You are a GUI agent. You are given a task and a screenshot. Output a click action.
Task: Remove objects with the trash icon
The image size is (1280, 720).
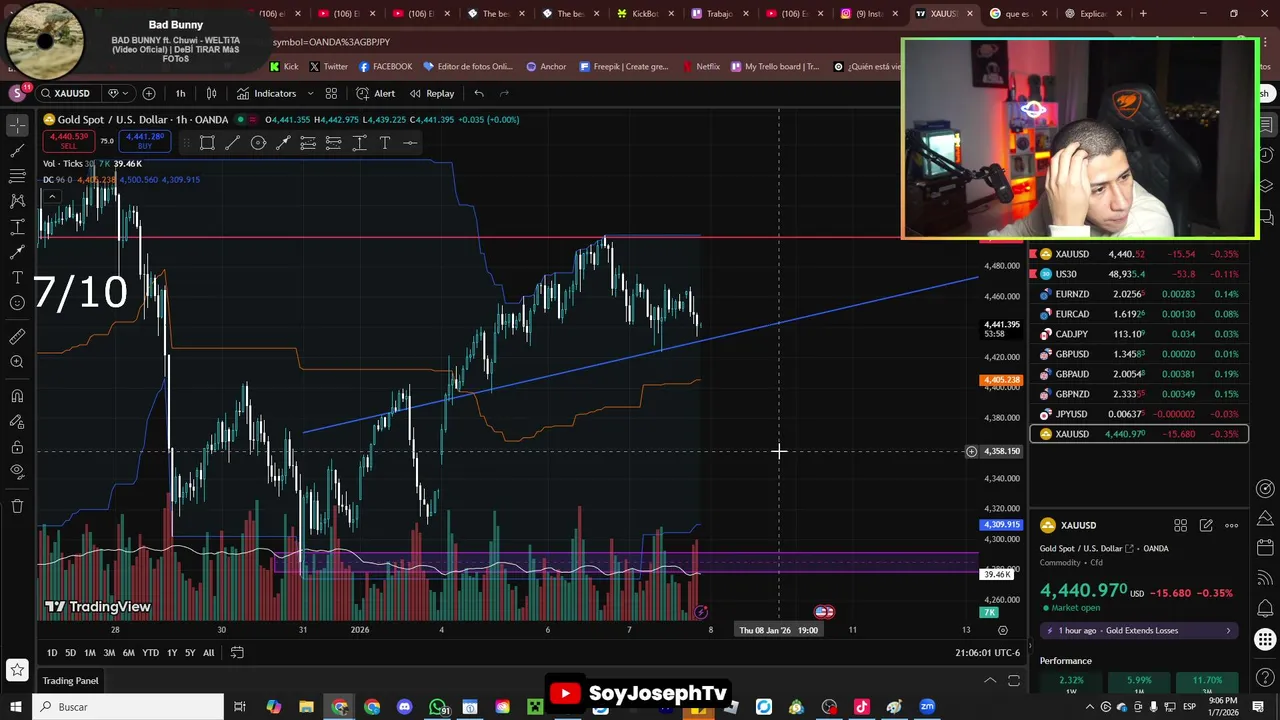[x=17, y=506]
